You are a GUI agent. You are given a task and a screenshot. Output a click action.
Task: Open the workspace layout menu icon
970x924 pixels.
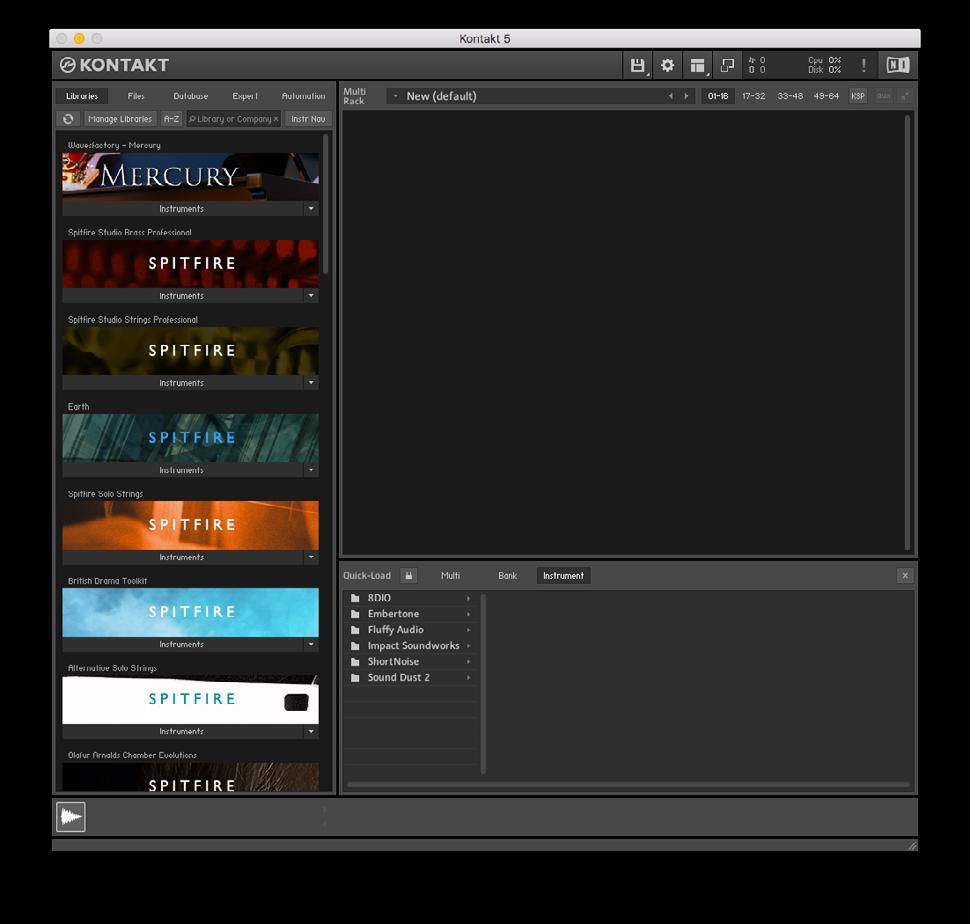coord(698,65)
